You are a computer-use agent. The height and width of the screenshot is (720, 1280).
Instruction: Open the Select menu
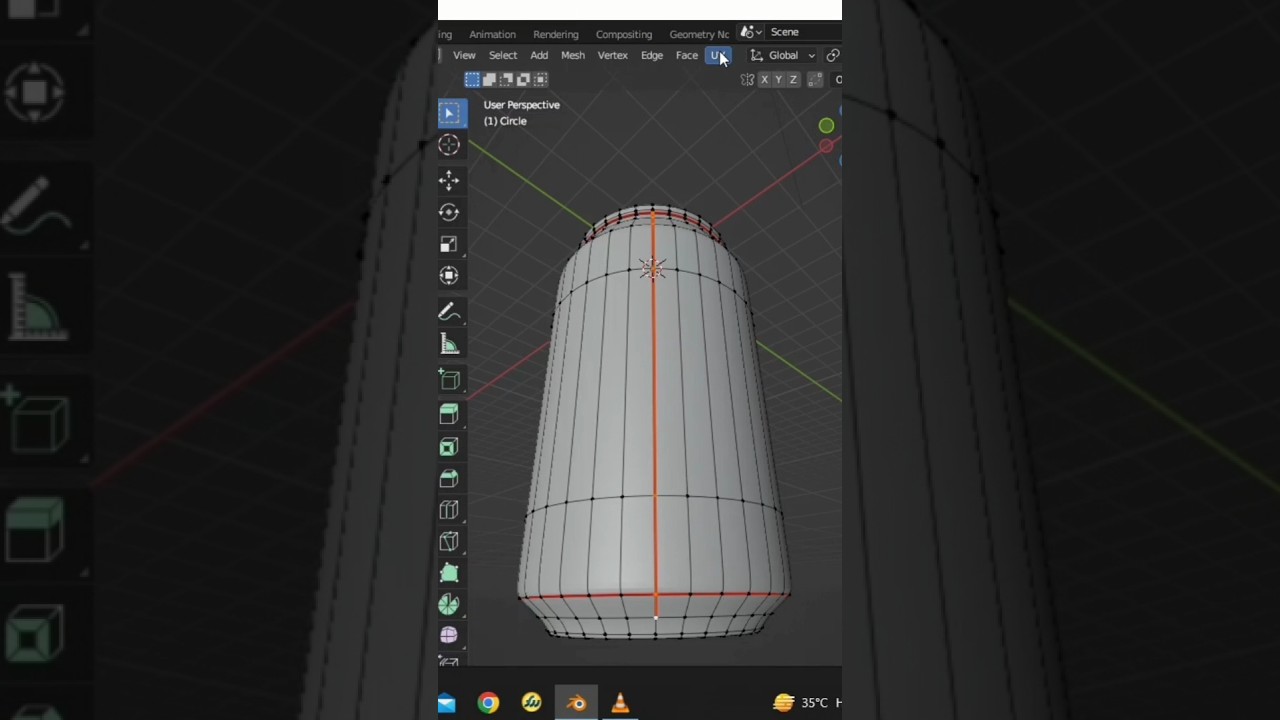click(503, 56)
